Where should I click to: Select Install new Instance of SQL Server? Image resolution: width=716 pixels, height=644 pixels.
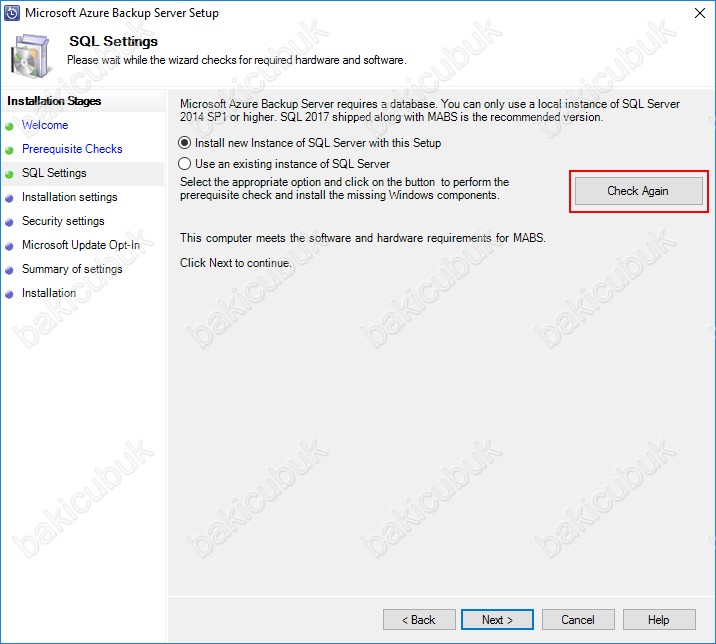(310, 143)
